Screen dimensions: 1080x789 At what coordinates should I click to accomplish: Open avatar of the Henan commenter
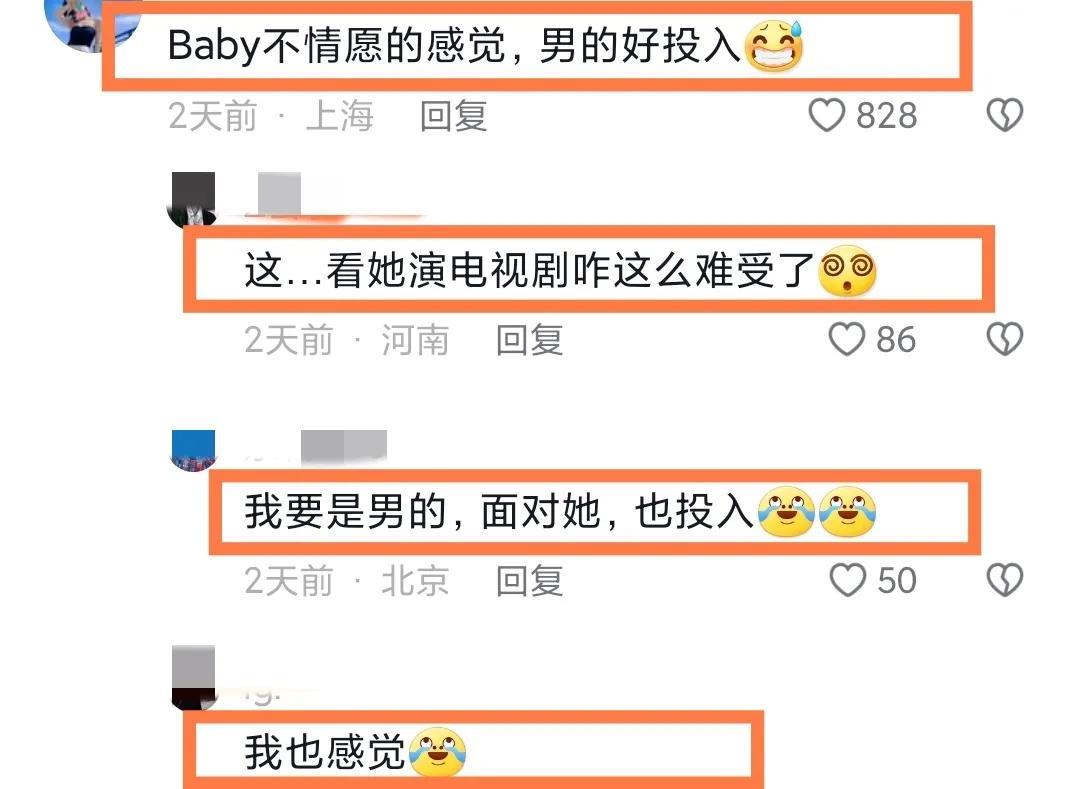[193, 200]
